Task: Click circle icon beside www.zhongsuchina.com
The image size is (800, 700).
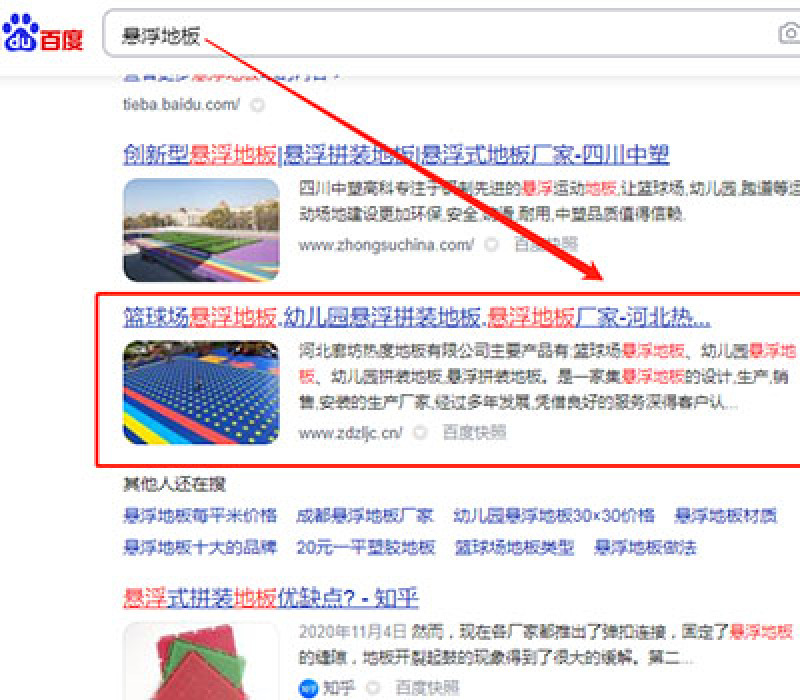Action: pyautogui.click(x=491, y=245)
